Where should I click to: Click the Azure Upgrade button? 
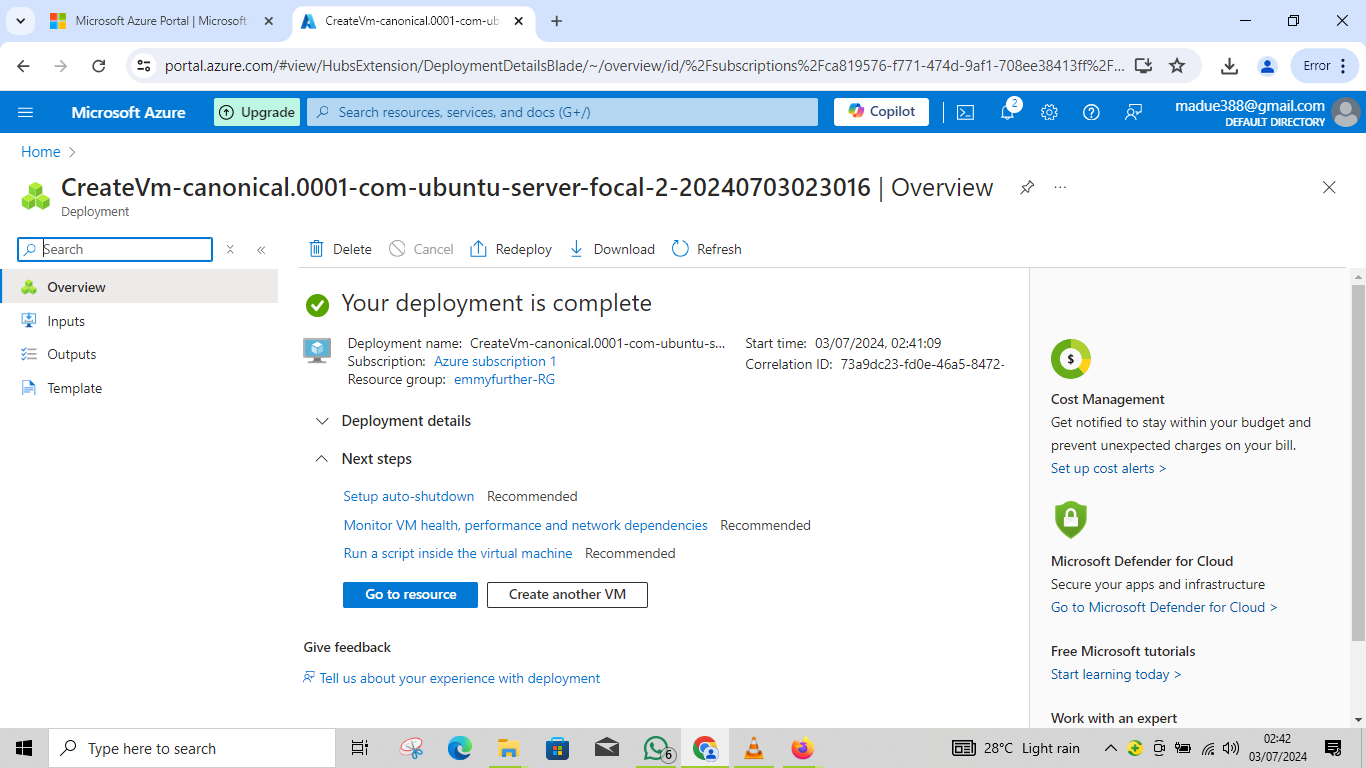pyautogui.click(x=257, y=112)
